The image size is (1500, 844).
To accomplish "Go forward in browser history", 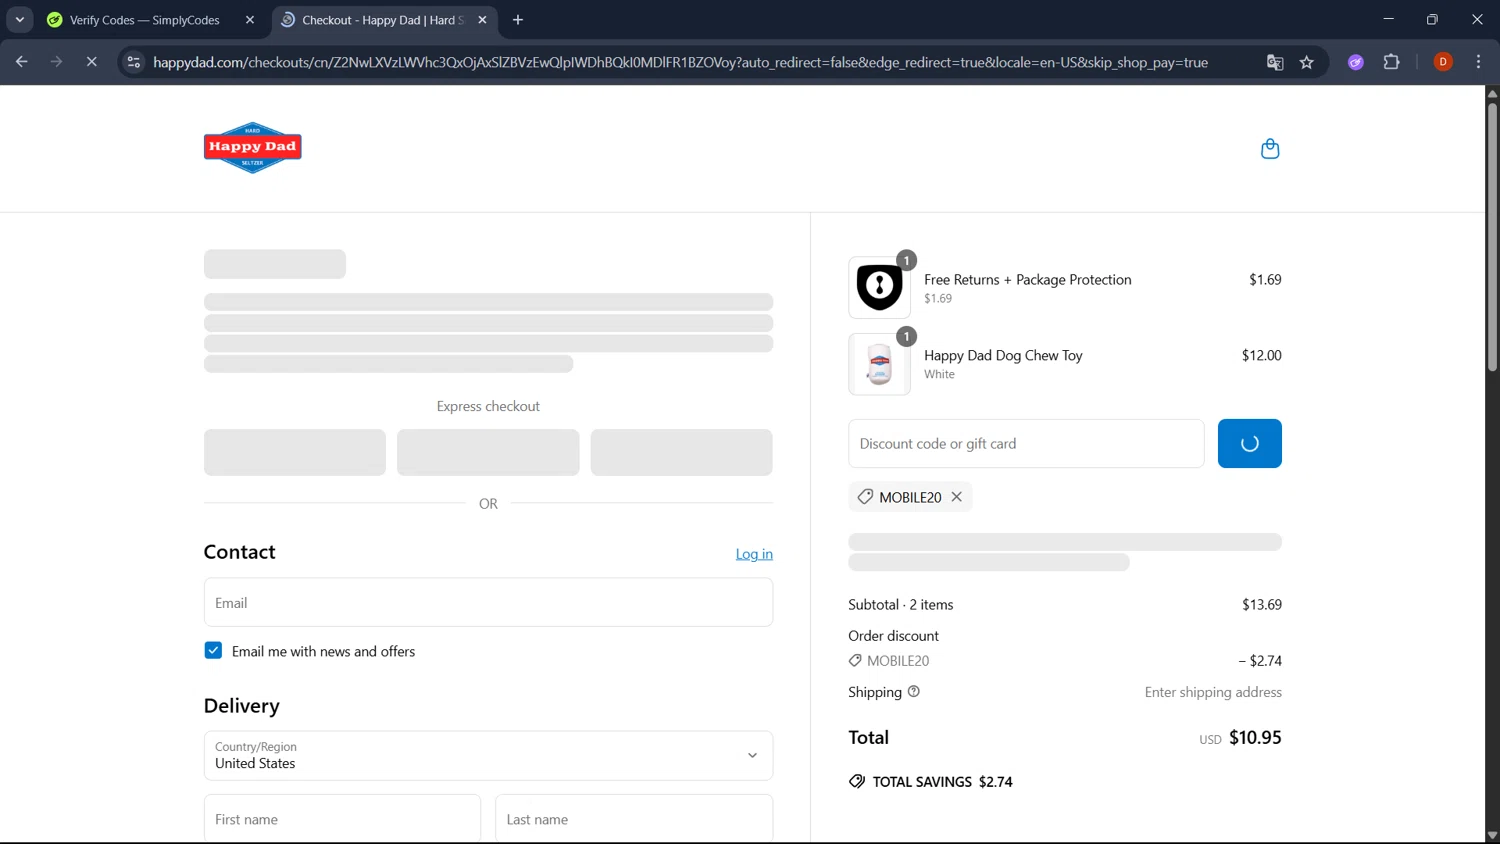I will (57, 62).
